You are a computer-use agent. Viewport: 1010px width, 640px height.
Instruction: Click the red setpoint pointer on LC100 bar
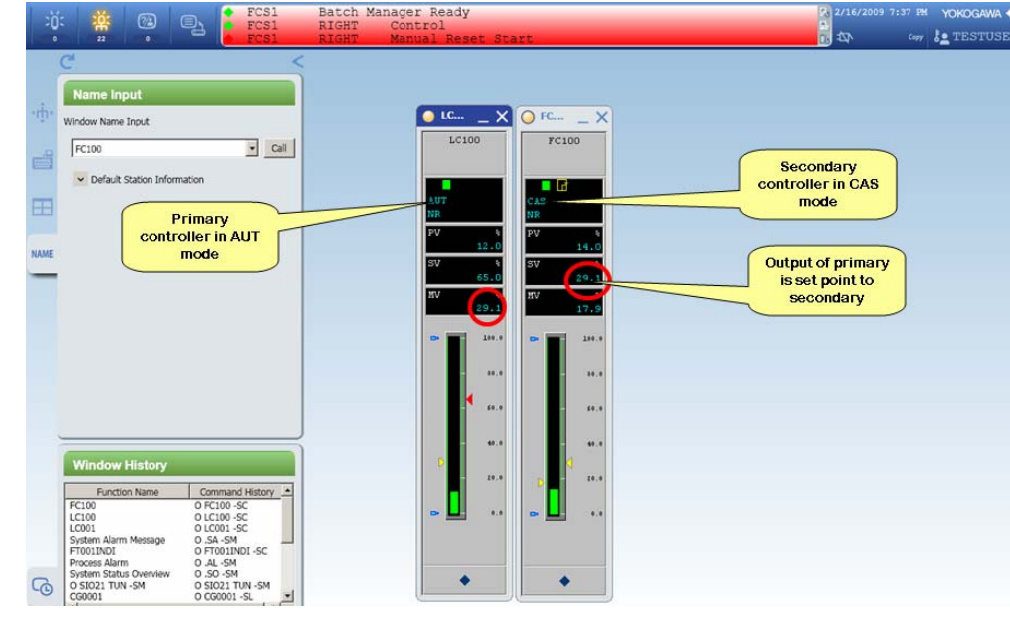coord(468,400)
